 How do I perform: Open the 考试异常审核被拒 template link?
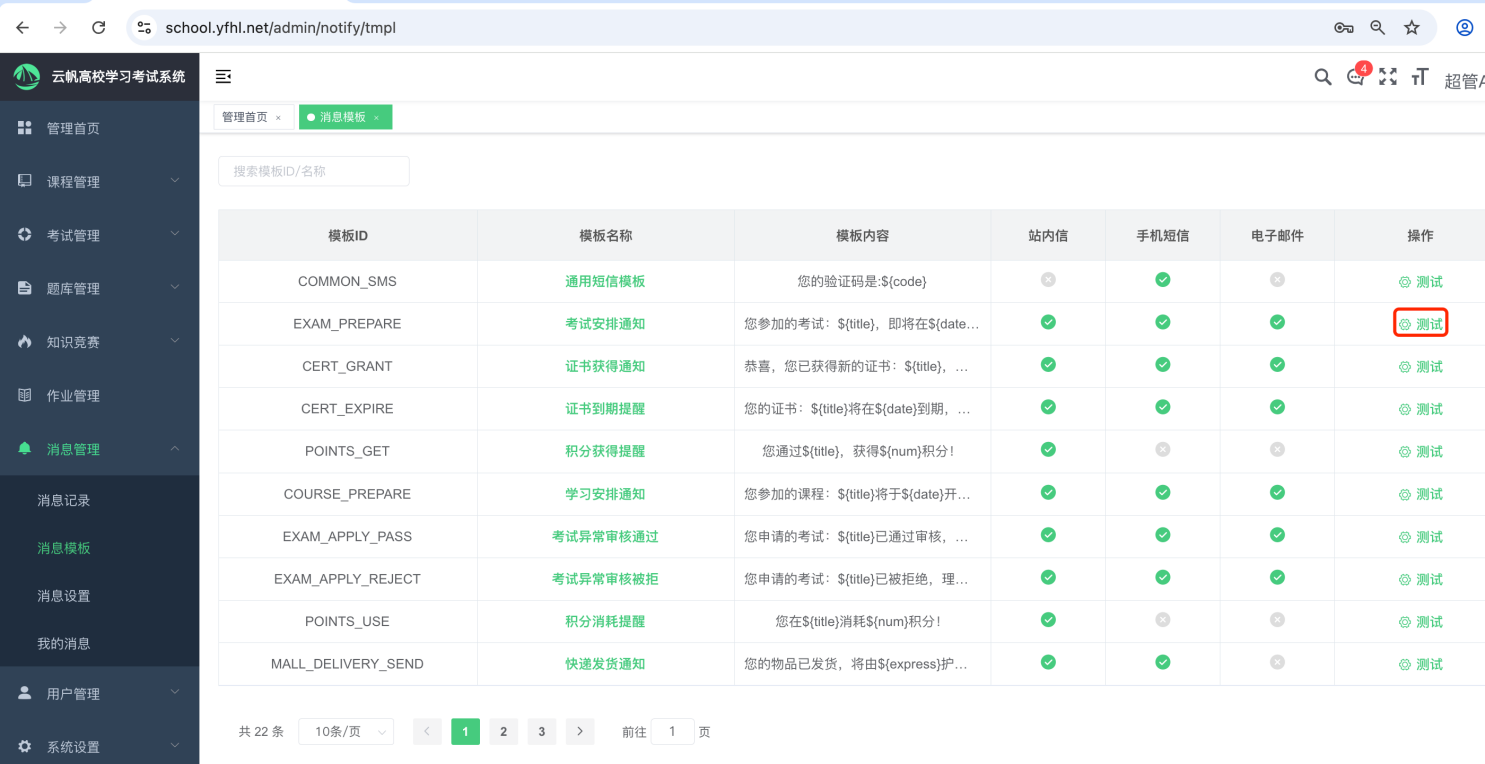605,579
